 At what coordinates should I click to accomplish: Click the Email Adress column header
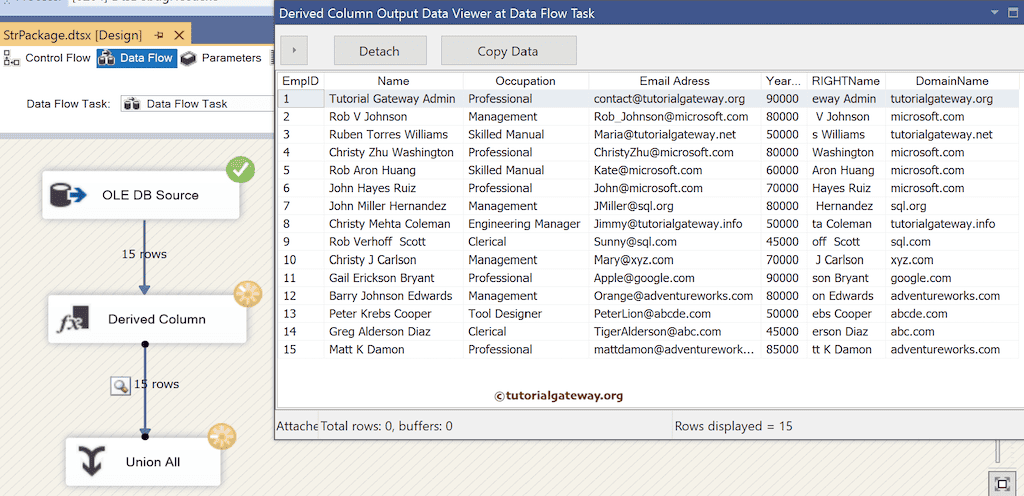pos(675,81)
